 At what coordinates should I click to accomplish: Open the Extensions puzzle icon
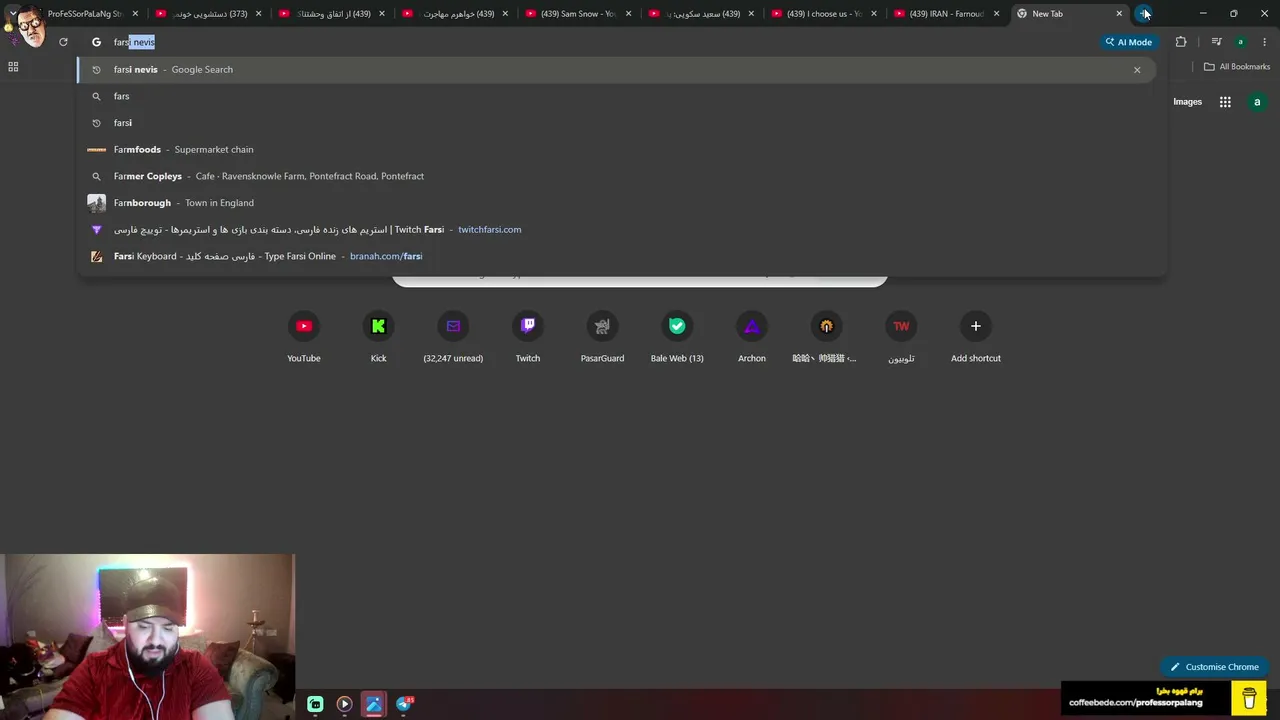point(1181,42)
